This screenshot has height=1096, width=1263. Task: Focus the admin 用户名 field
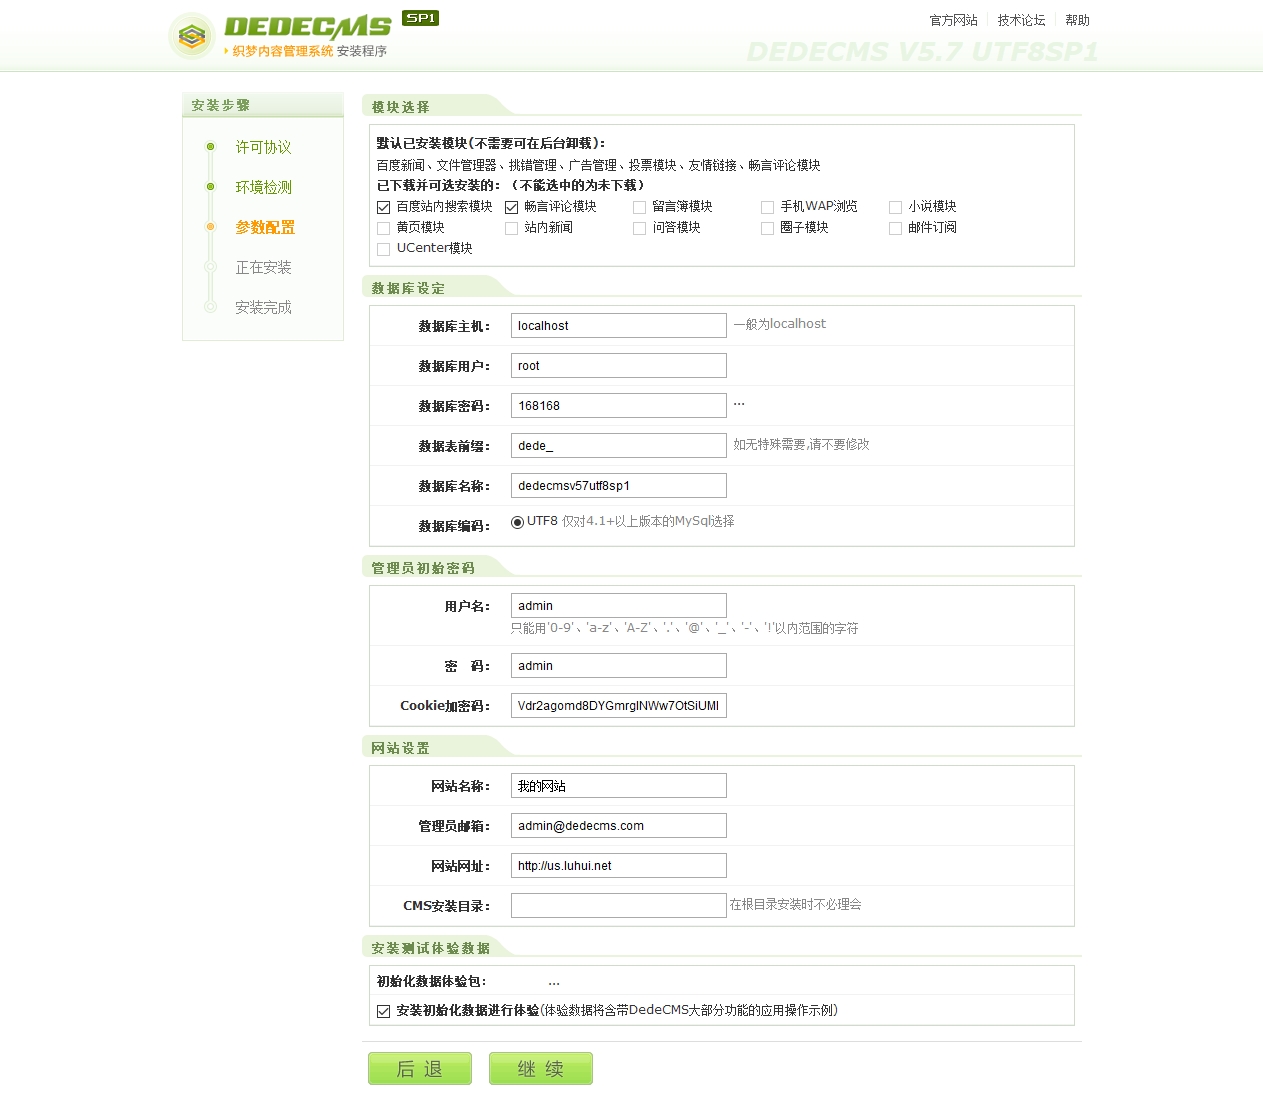(x=619, y=606)
